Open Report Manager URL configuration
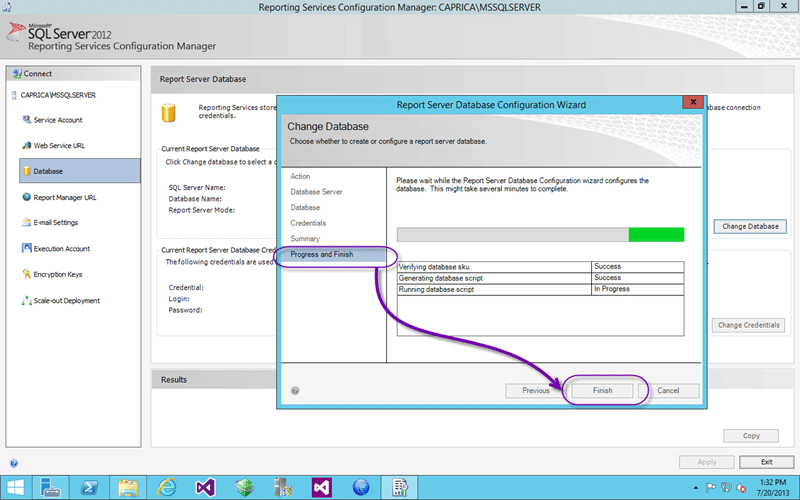 (64, 197)
